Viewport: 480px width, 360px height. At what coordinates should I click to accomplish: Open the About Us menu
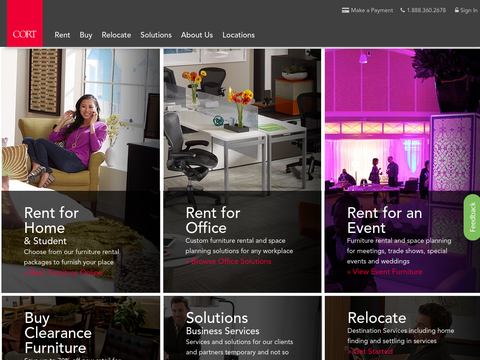[197, 35]
